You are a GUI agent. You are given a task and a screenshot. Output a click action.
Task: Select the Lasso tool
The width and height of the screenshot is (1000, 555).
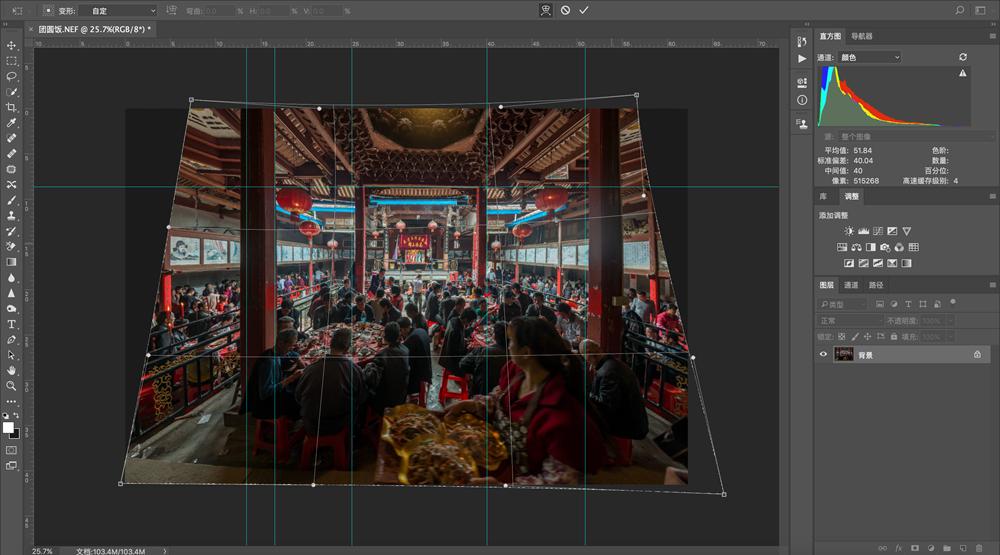[11, 77]
